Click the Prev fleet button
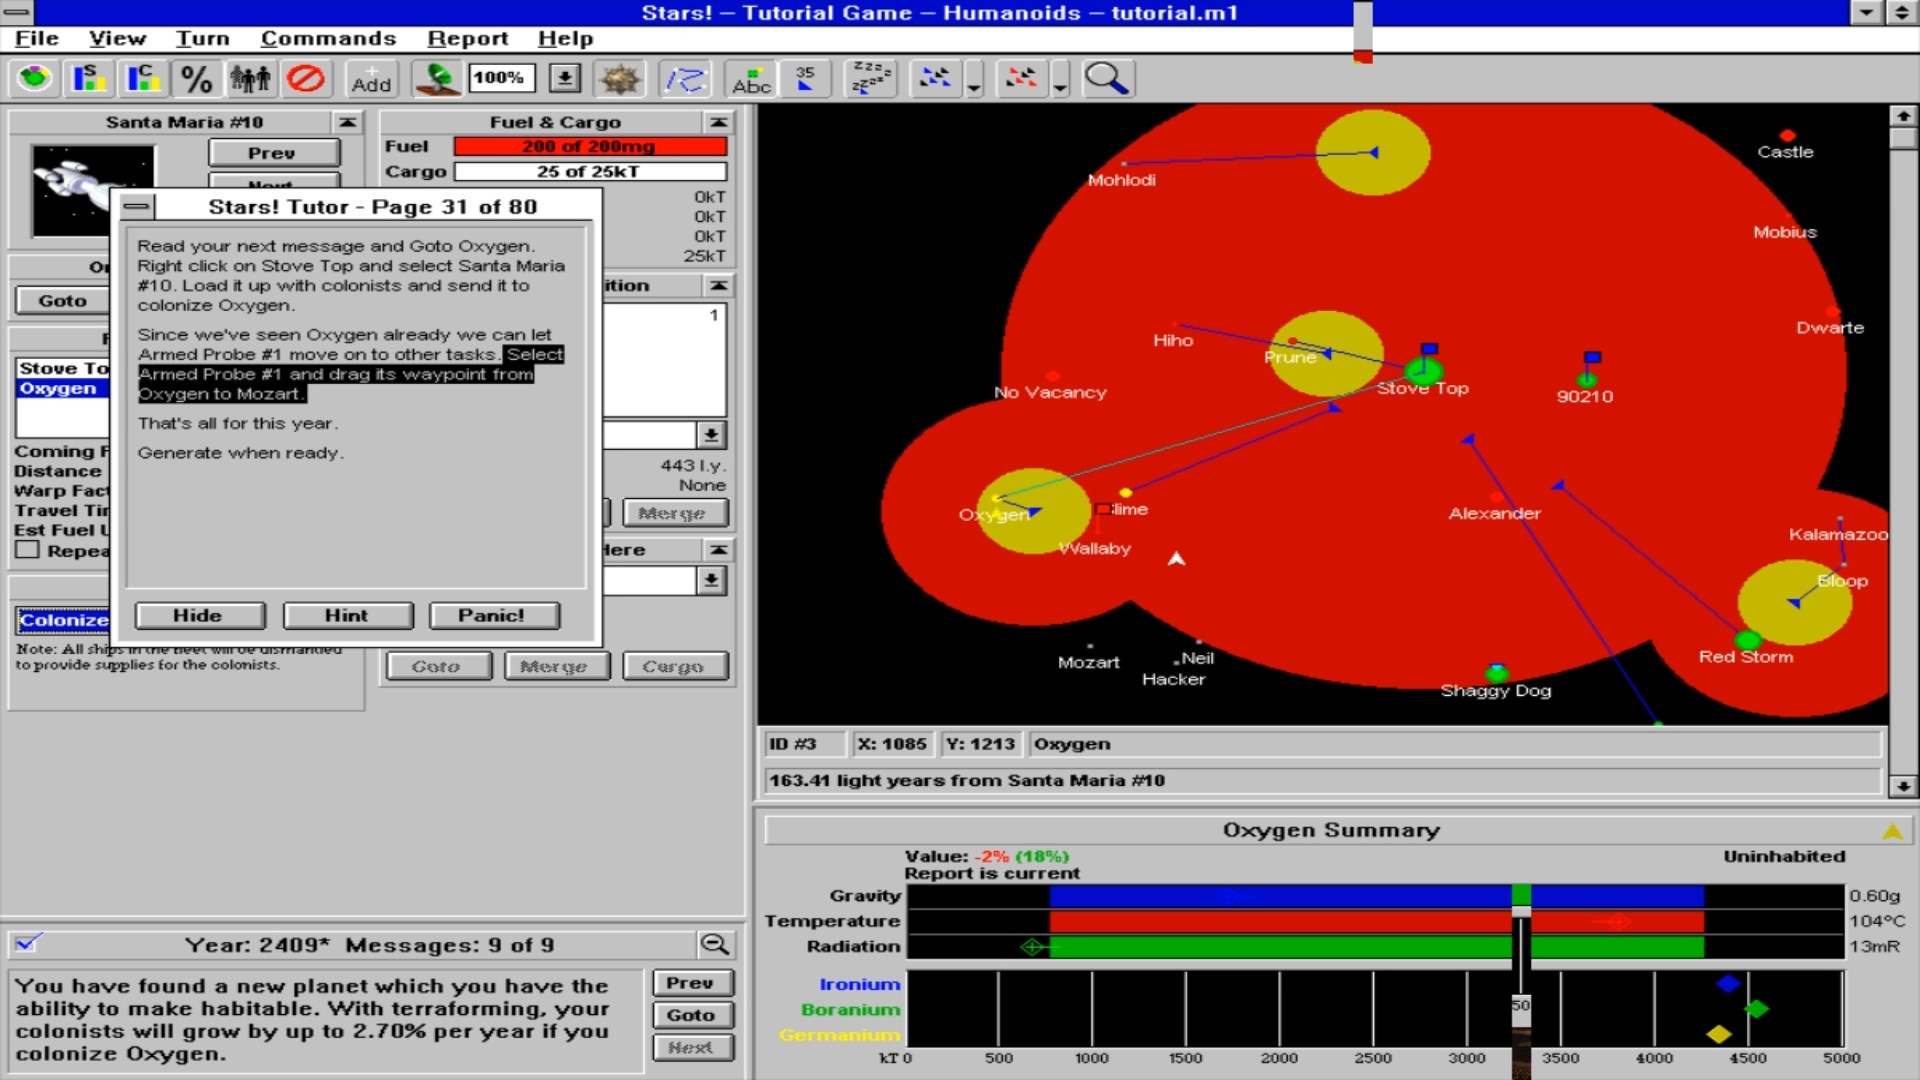Image resolution: width=1920 pixels, height=1080 pixels. coord(273,153)
